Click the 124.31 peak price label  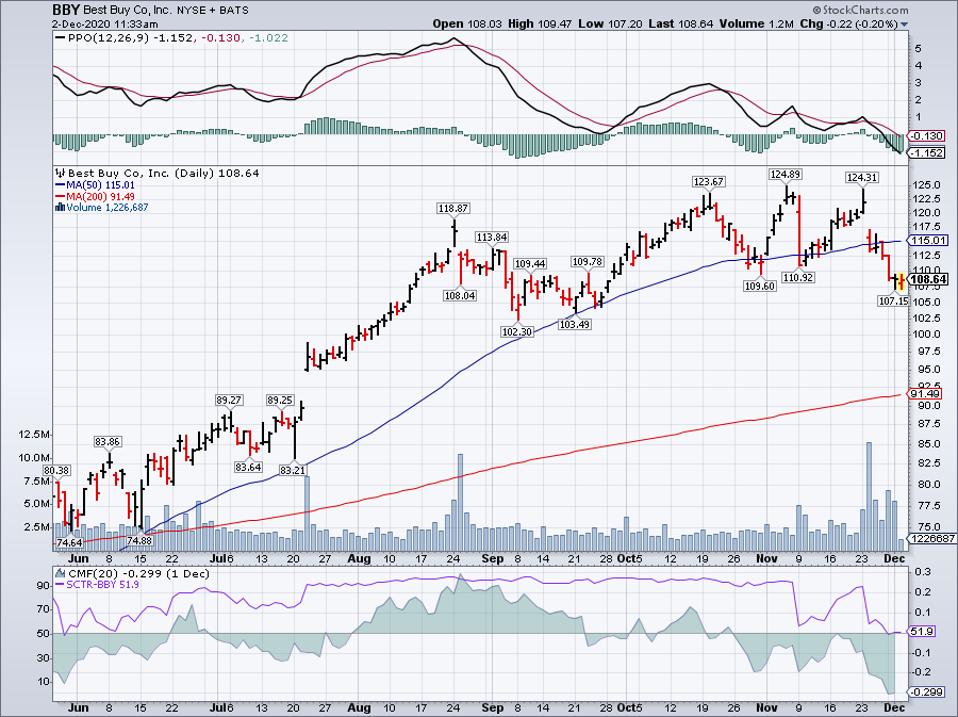pyautogui.click(x=862, y=178)
